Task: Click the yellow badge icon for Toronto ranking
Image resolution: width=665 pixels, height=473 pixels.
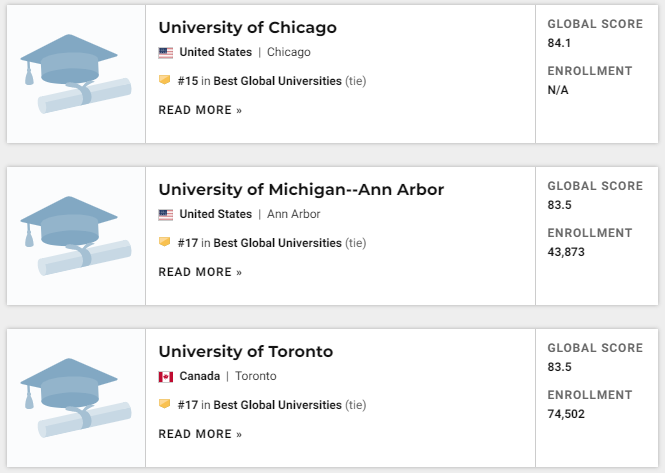Action: [x=165, y=404]
